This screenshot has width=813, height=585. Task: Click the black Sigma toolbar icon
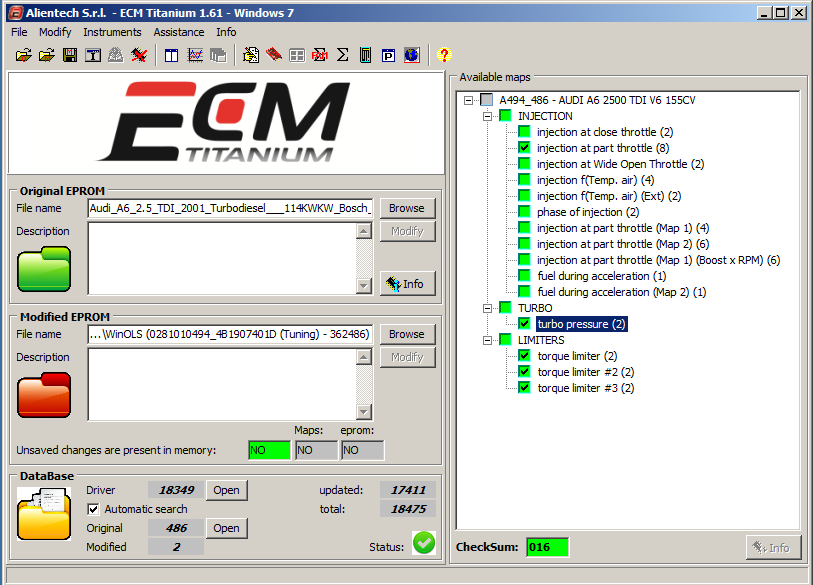(x=343, y=55)
